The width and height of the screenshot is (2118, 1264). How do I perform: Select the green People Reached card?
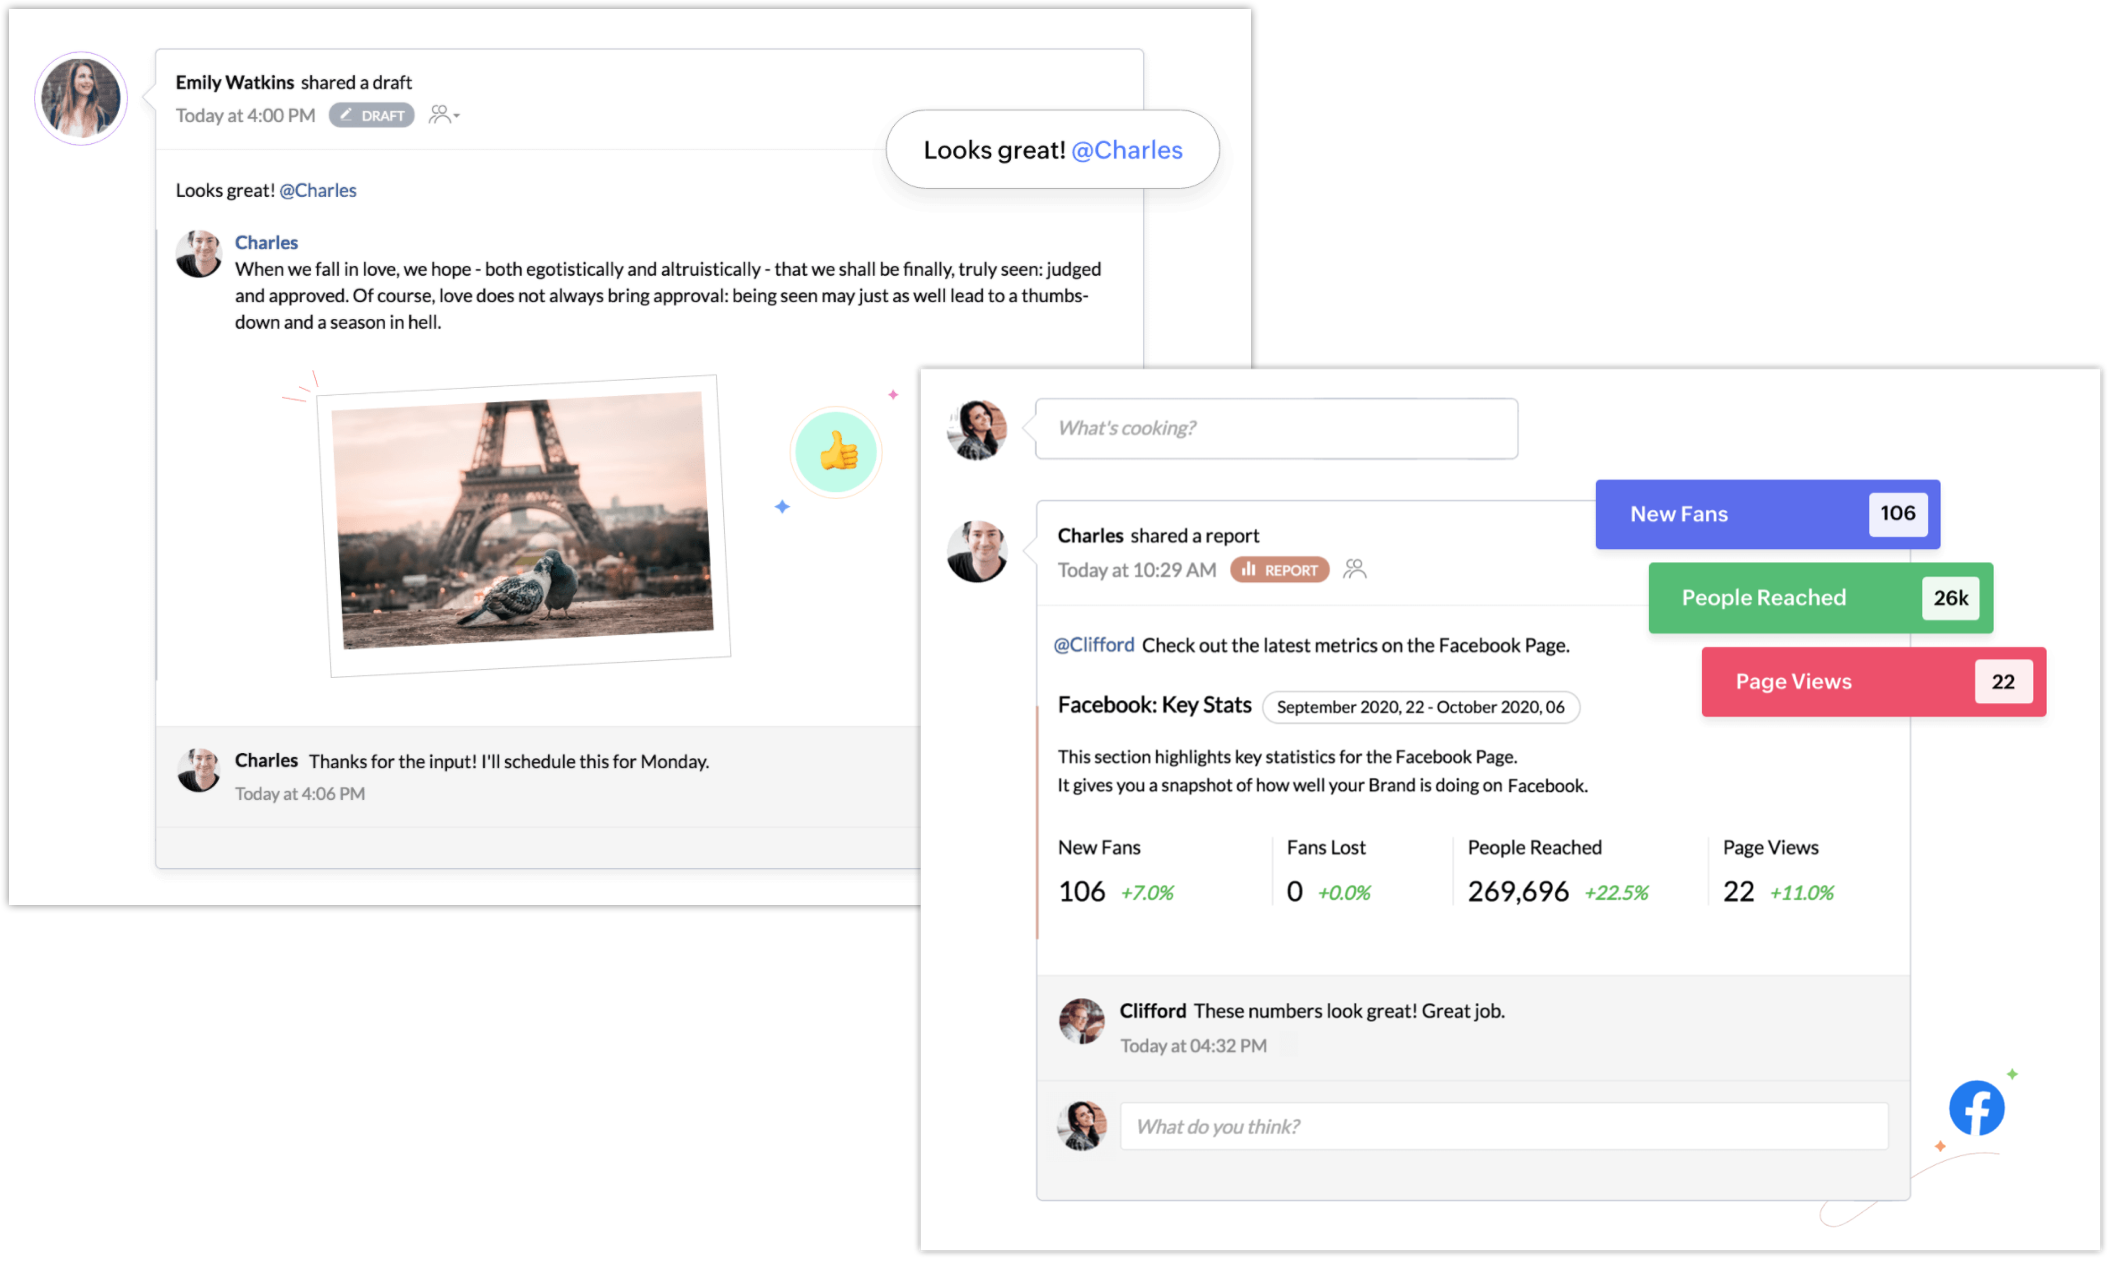1819,598
